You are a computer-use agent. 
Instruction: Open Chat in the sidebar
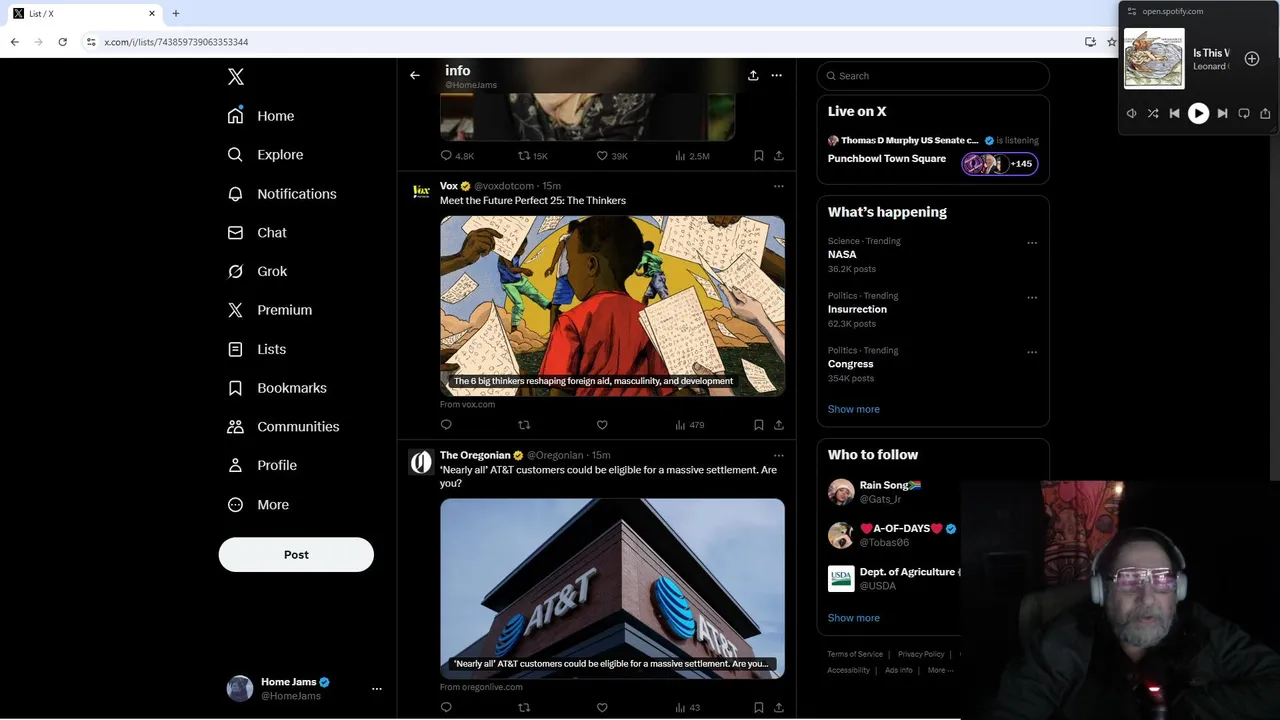[257, 233]
